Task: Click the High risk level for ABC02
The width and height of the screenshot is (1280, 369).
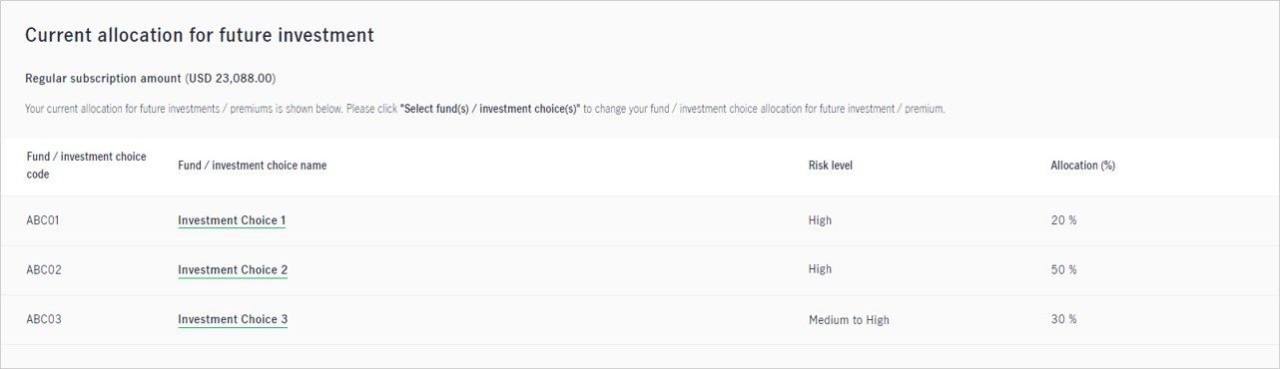Action: [820, 270]
